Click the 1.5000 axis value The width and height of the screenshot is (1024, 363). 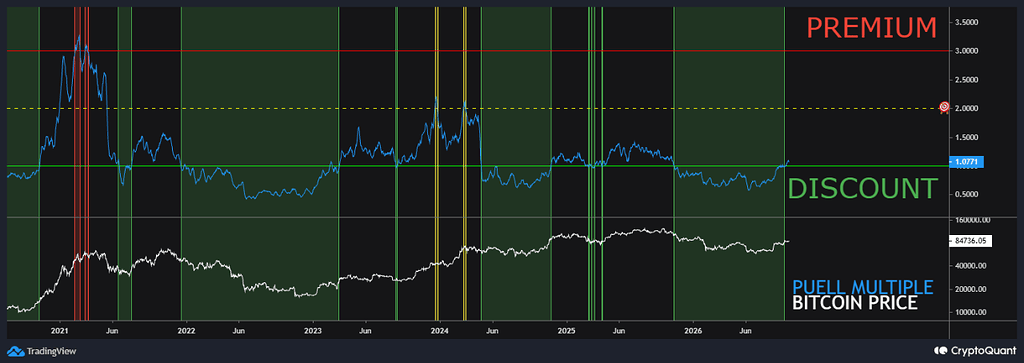pyautogui.click(x=968, y=137)
